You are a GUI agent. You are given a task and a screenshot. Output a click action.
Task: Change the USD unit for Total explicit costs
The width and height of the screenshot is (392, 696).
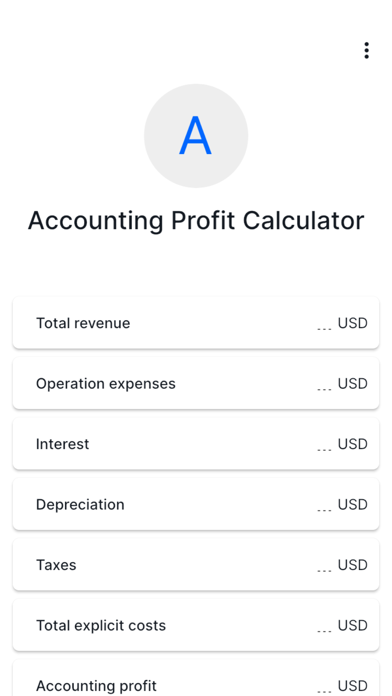point(352,625)
